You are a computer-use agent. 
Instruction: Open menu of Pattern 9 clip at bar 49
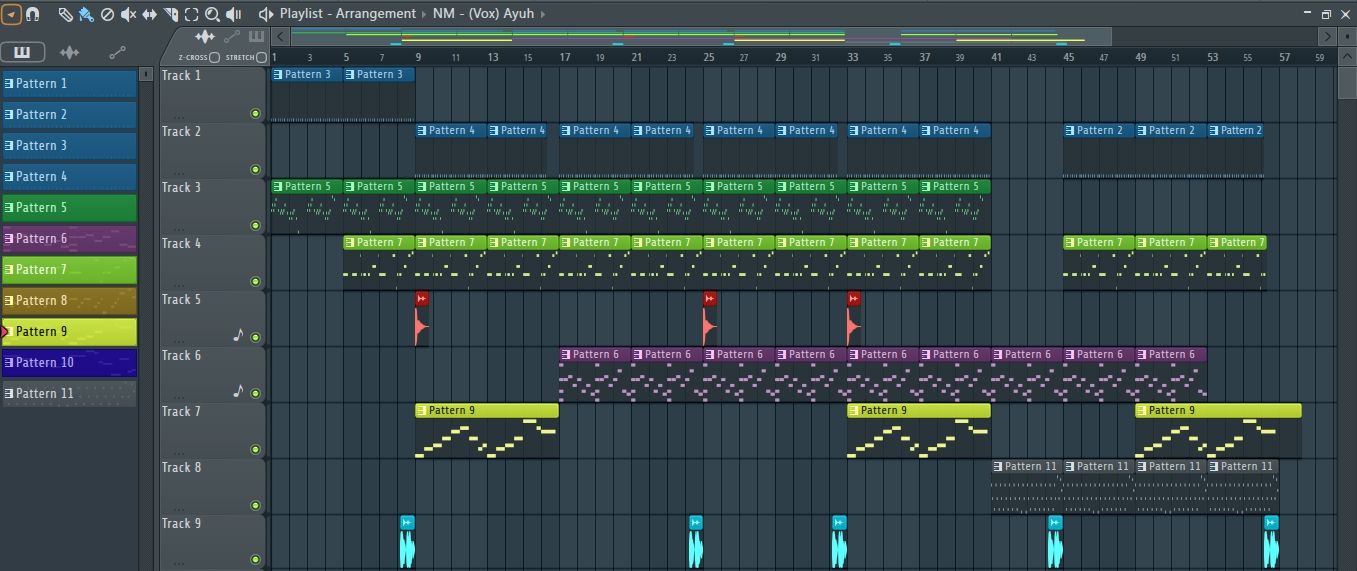tap(1142, 411)
